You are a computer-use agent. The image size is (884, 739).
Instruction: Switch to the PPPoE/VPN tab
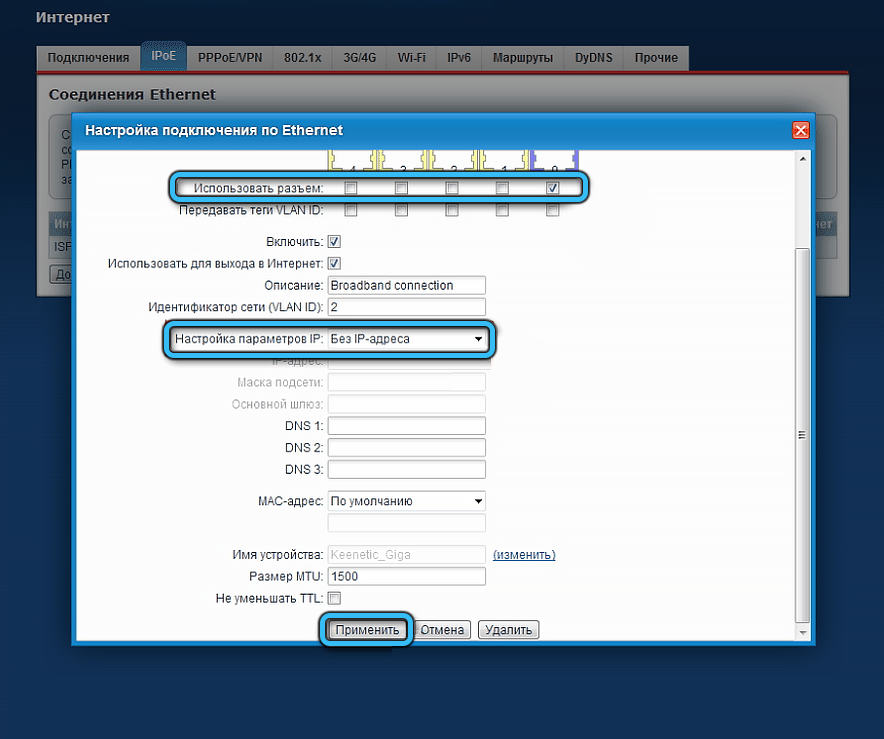pos(230,57)
